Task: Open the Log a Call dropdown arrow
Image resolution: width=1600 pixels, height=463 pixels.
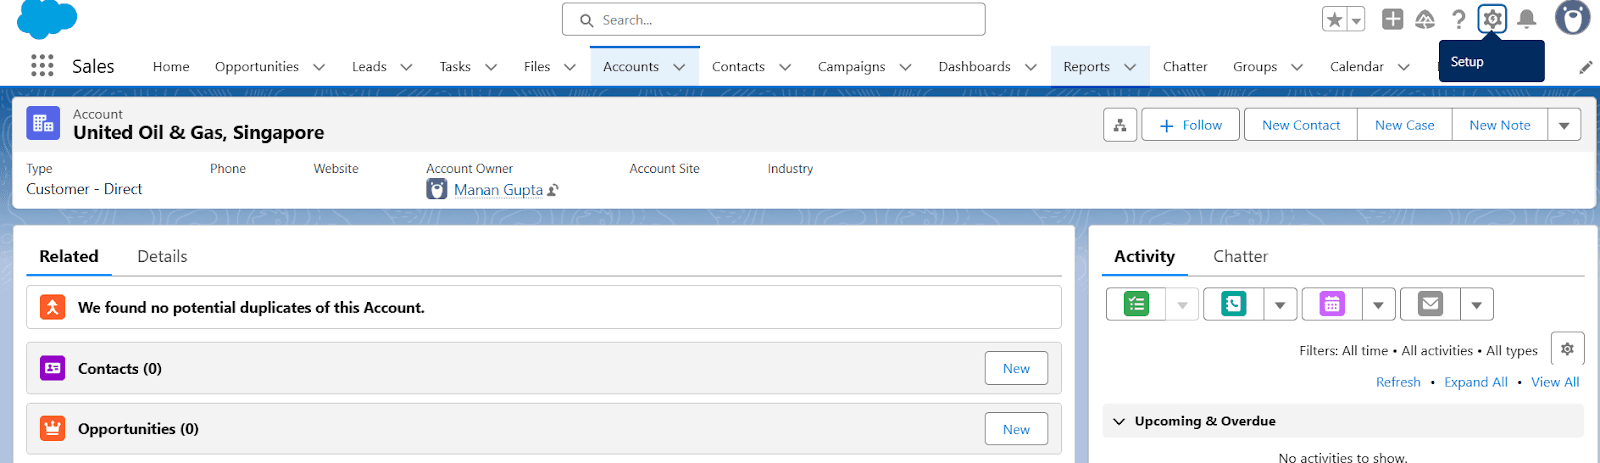Action: pyautogui.click(x=1280, y=304)
